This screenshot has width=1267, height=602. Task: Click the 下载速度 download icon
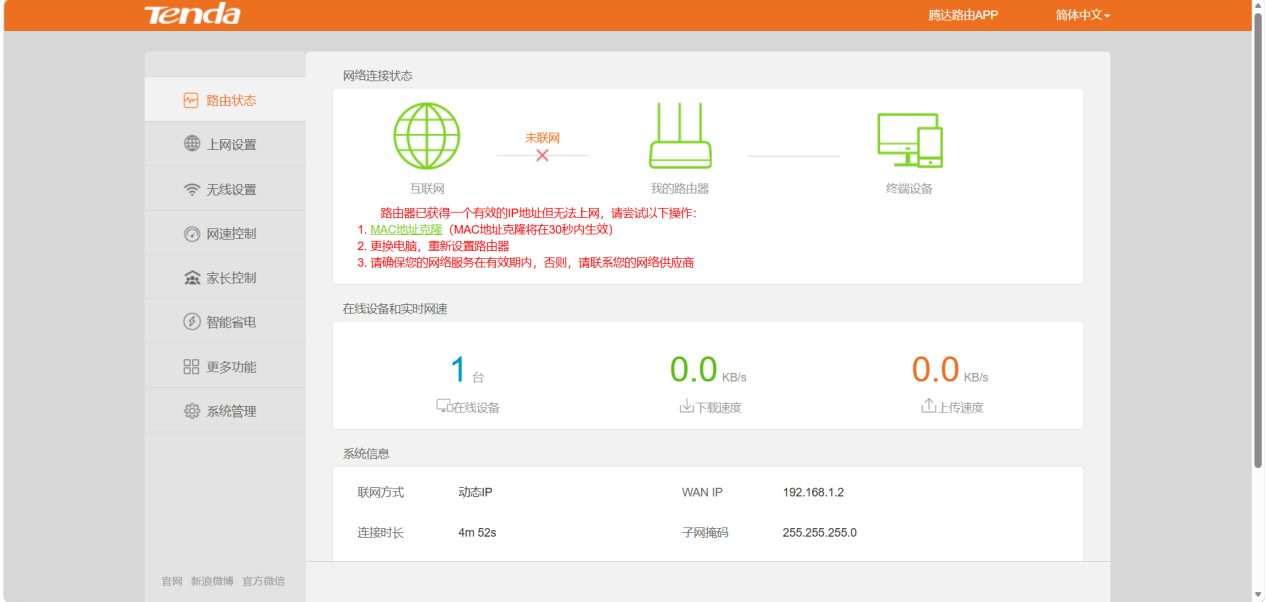[686, 406]
